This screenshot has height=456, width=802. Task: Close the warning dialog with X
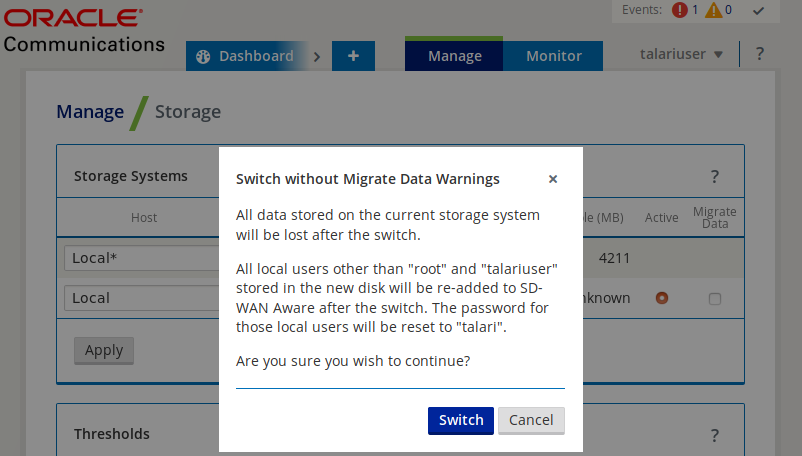(x=552, y=179)
